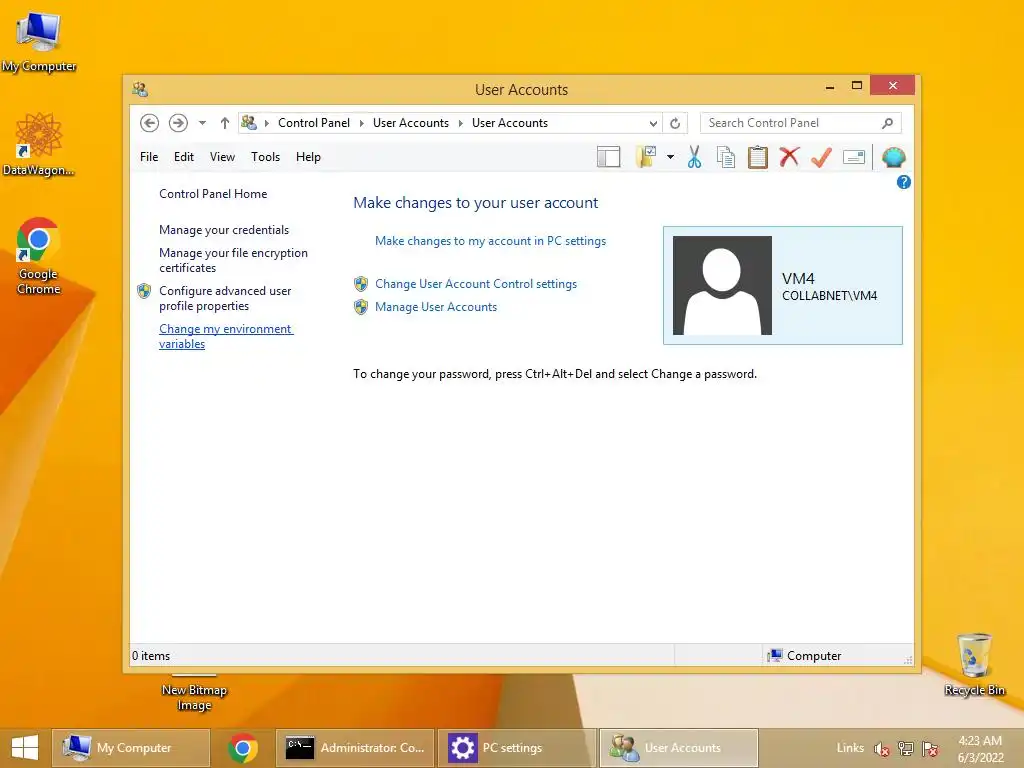This screenshot has height=768, width=1024.
Task: Select the Google Chrome desktop shortcut
Action: 39,256
